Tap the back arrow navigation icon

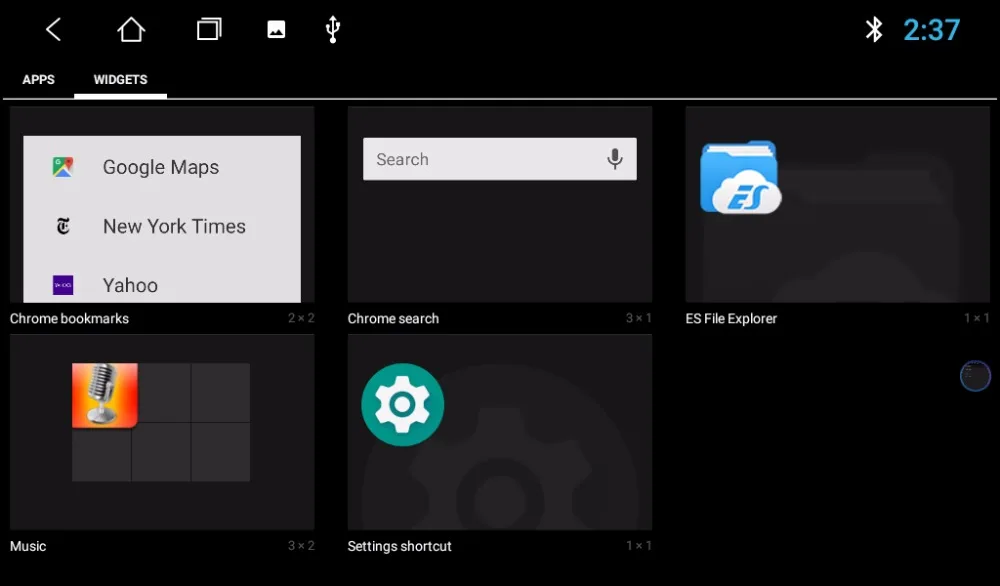(x=54, y=29)
